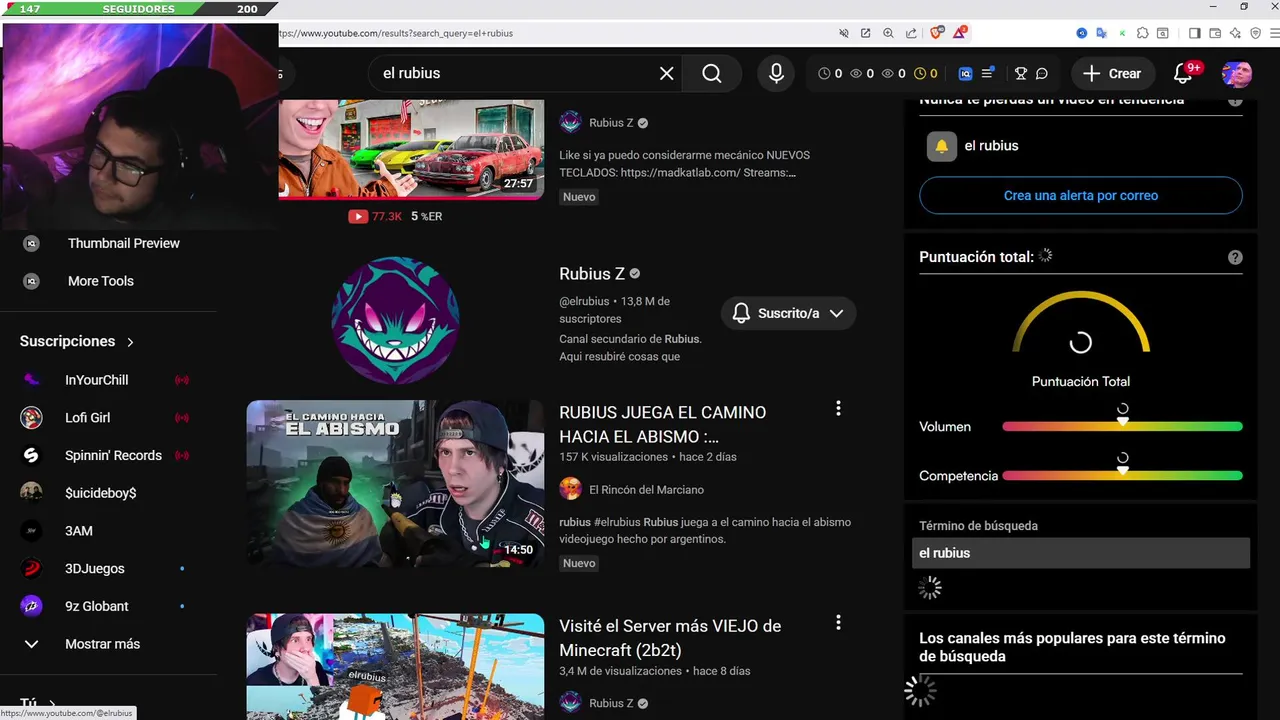Select the el rubius search term row
Screen dimensions: 1280x720
(x=1081, y=553)
